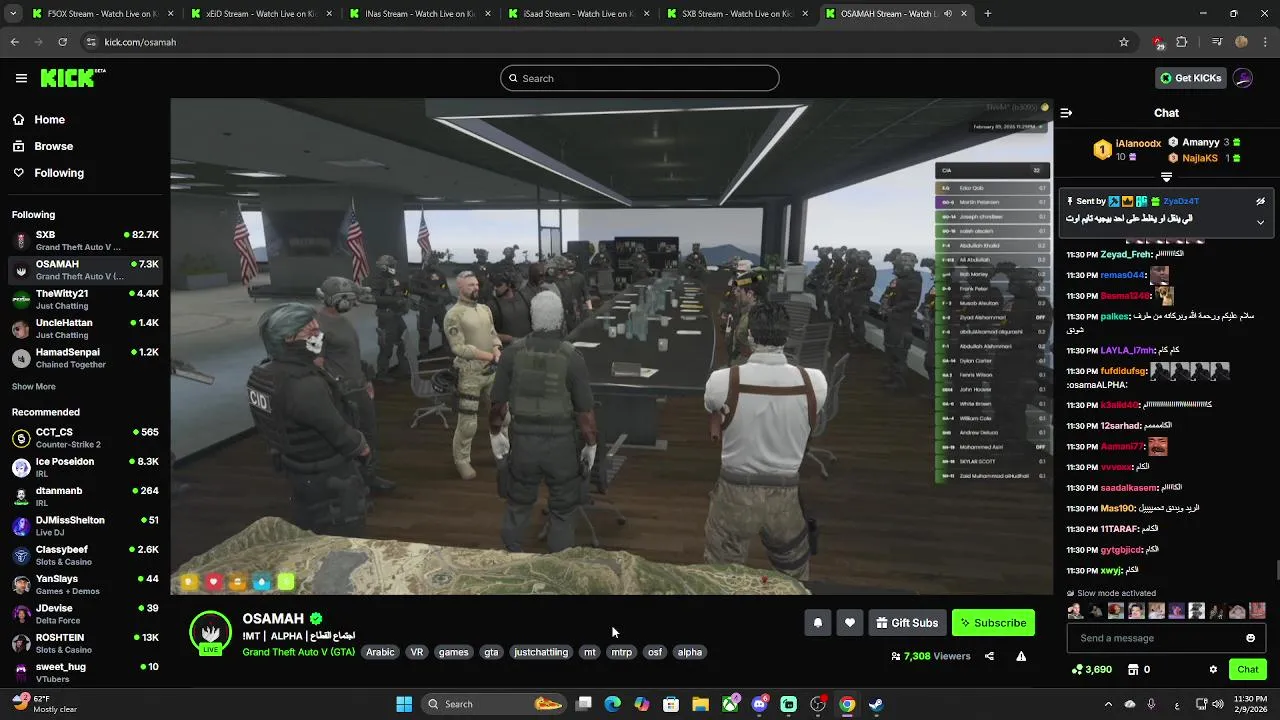
Task: Open the emoji picker in chat
Action: 1250,638
